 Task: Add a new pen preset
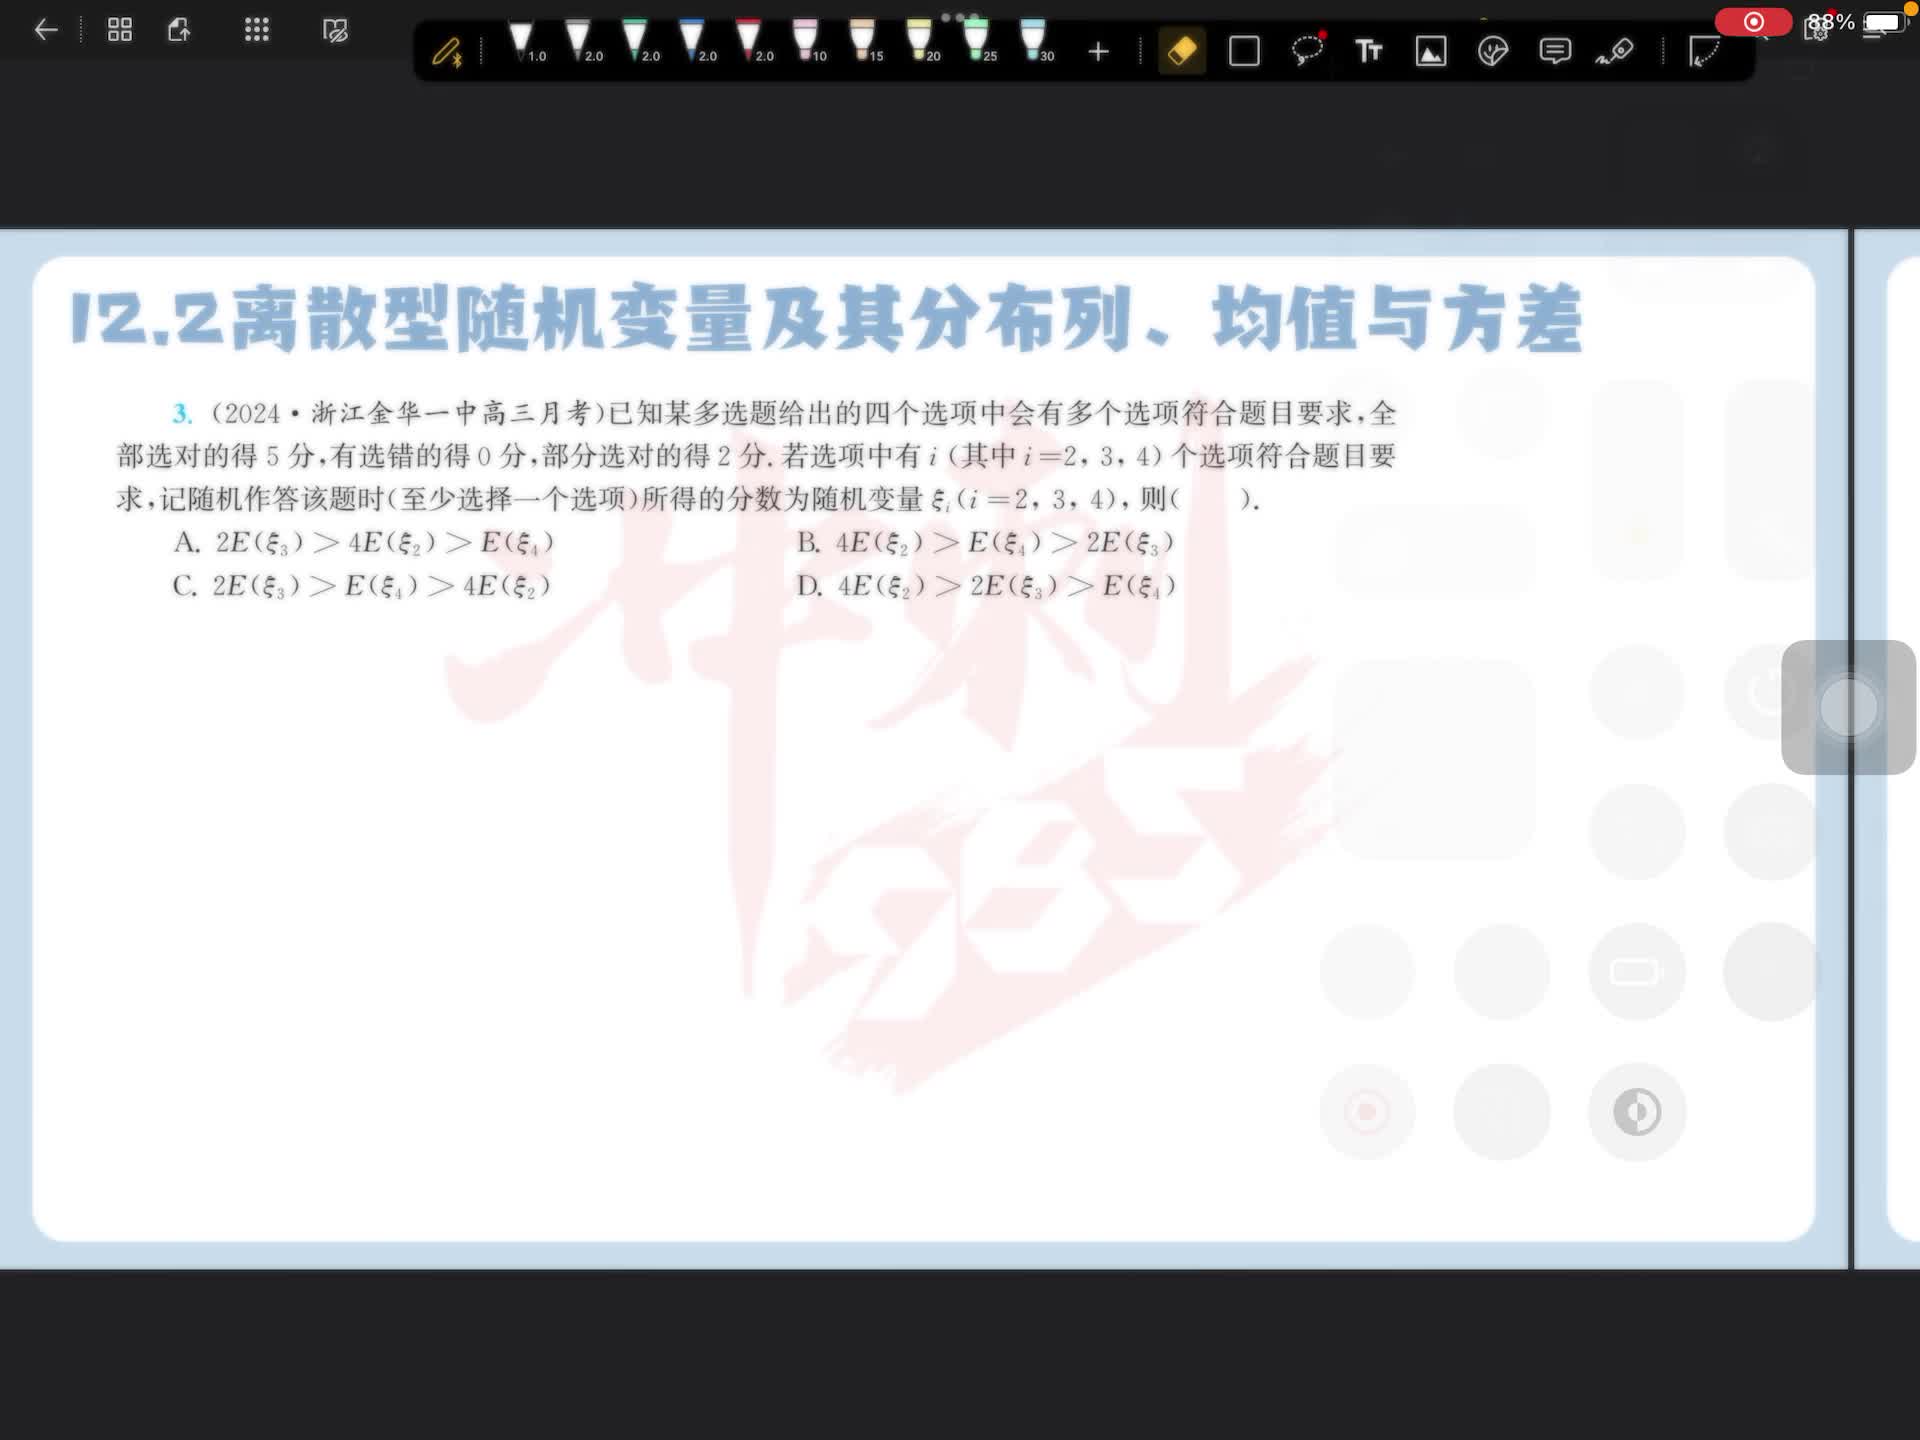[x=1098, y=52]
